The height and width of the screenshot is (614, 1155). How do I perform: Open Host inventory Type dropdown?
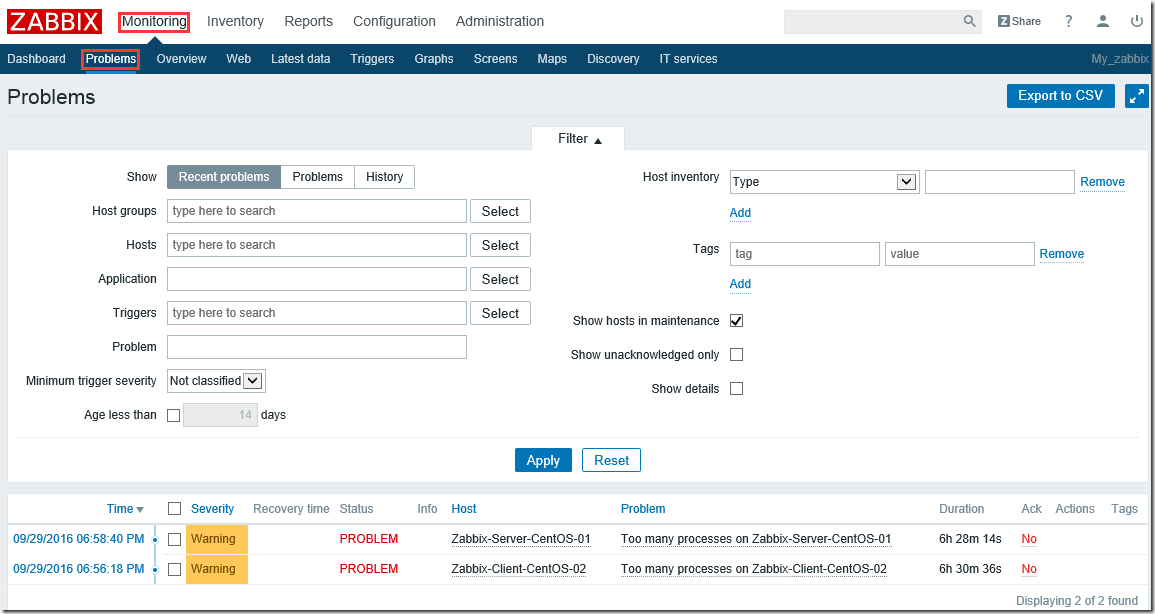[x=824, y=182]
